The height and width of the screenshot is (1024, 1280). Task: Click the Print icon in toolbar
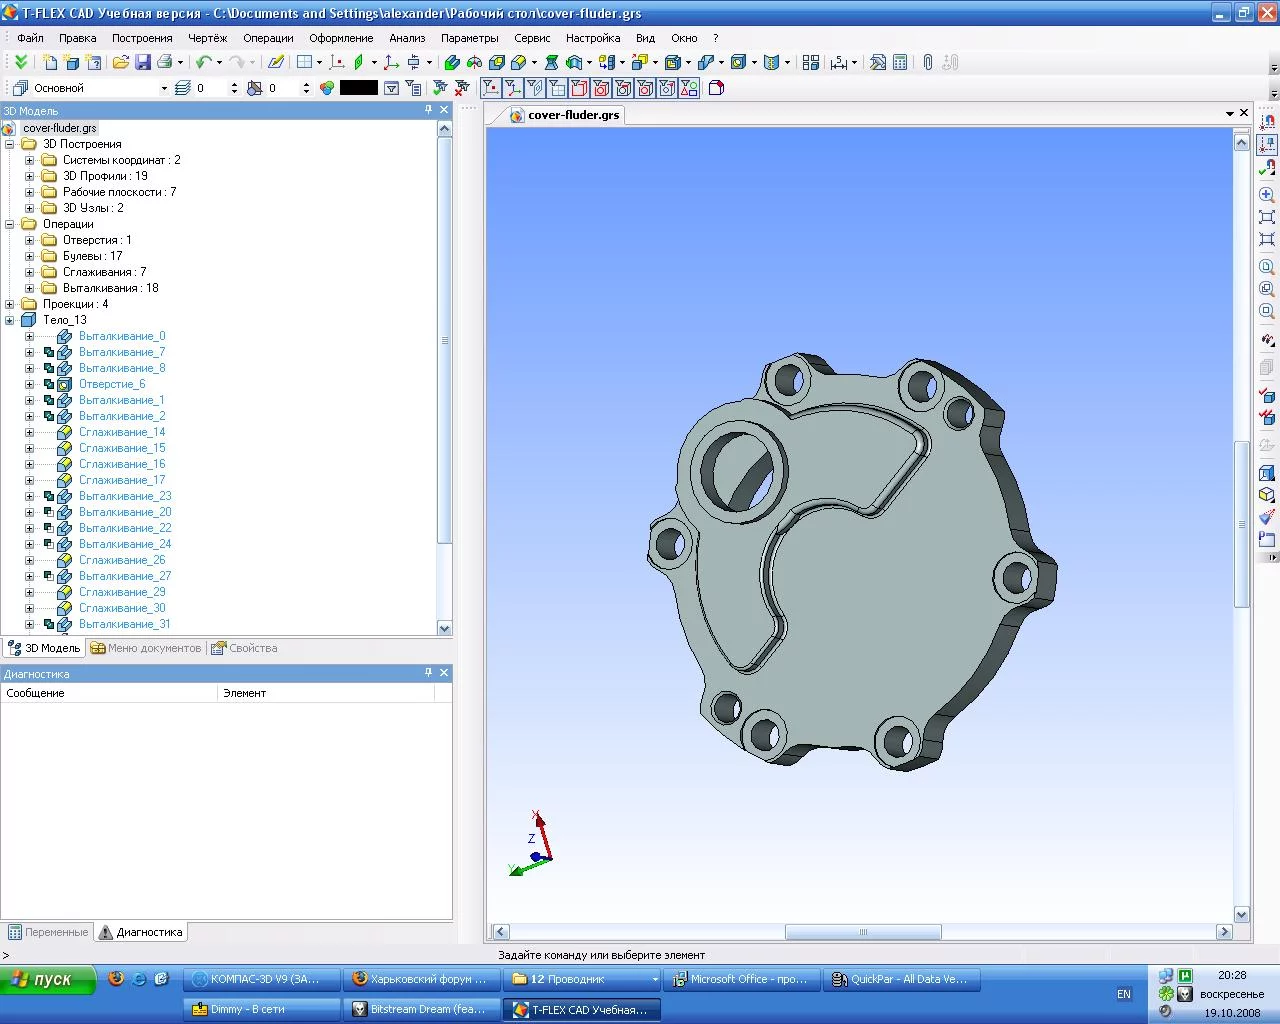pos(165,62)
